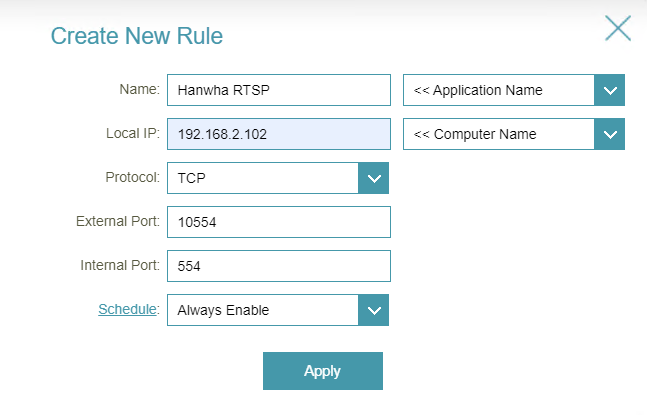Click the 'Protocol:' field label

(x=132, y=177)
